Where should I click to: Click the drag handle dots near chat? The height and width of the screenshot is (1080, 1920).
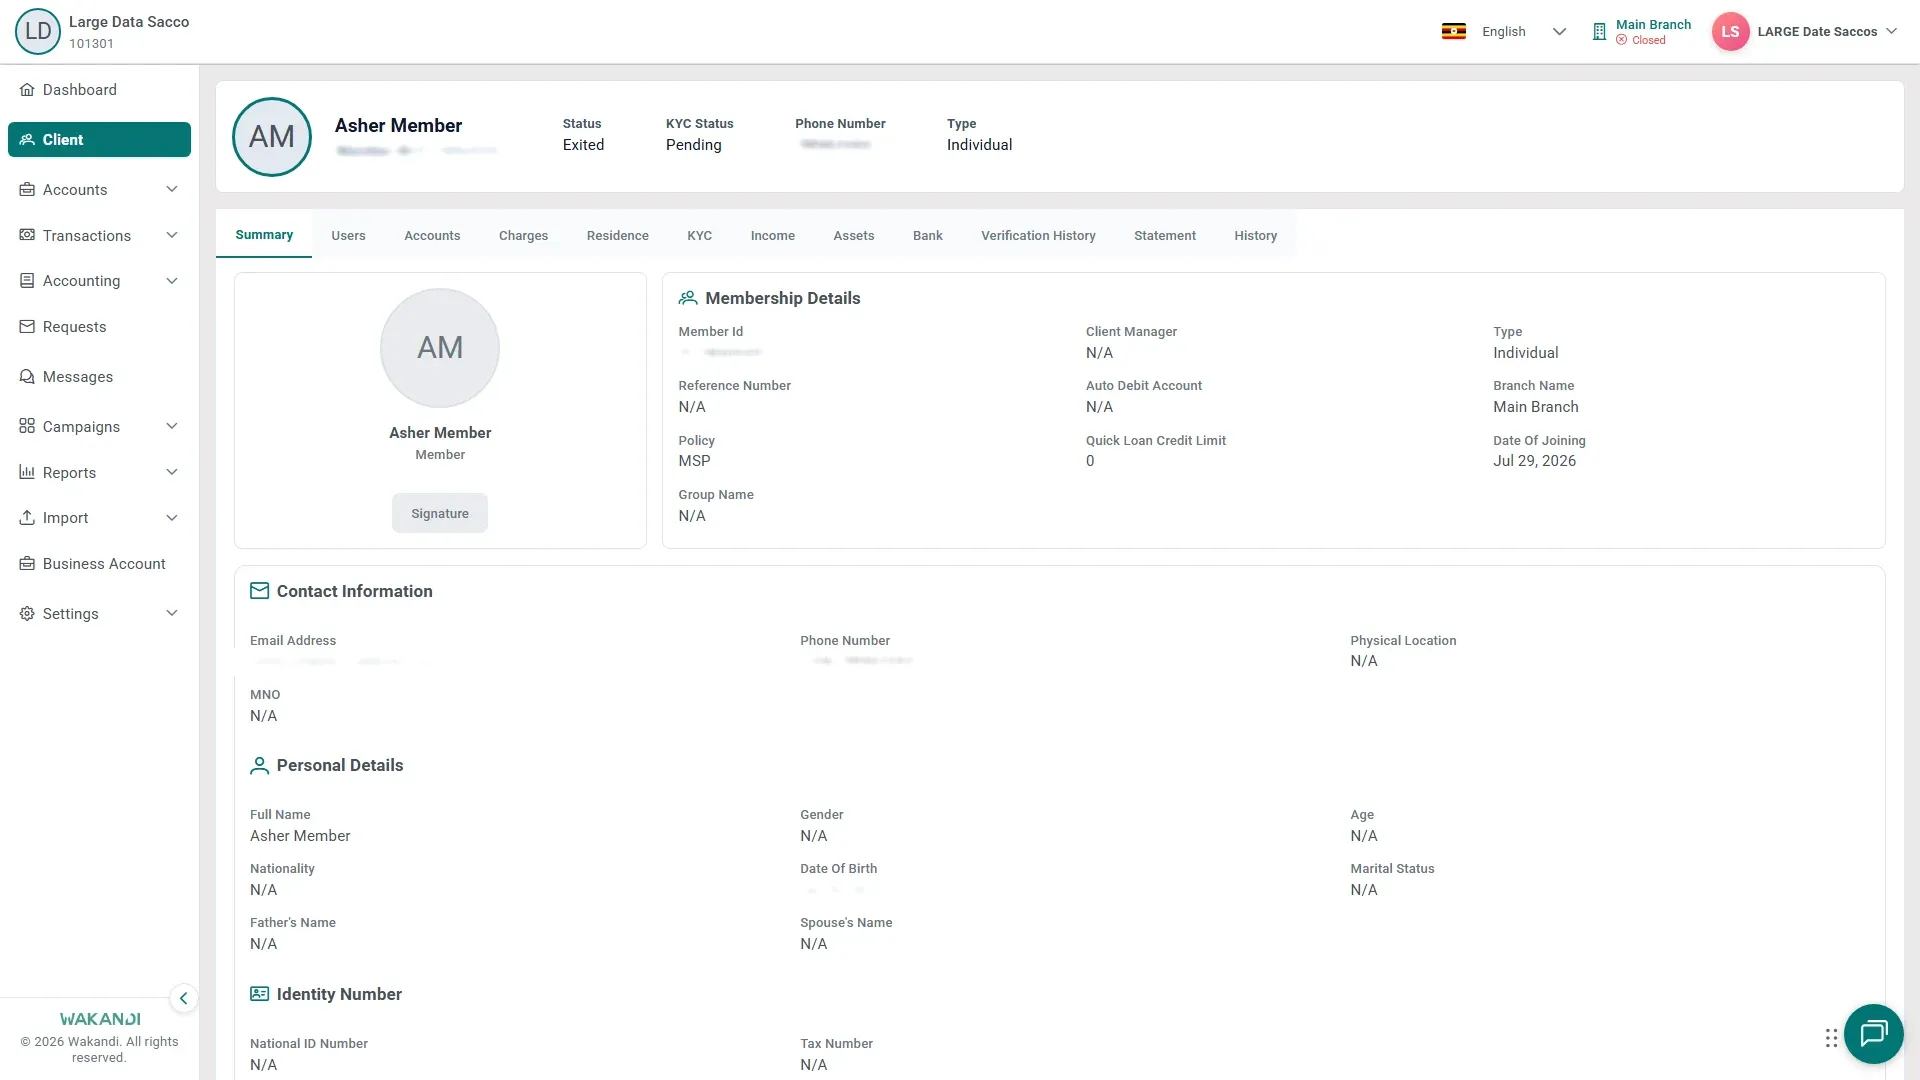[x=1831, y=1038]
